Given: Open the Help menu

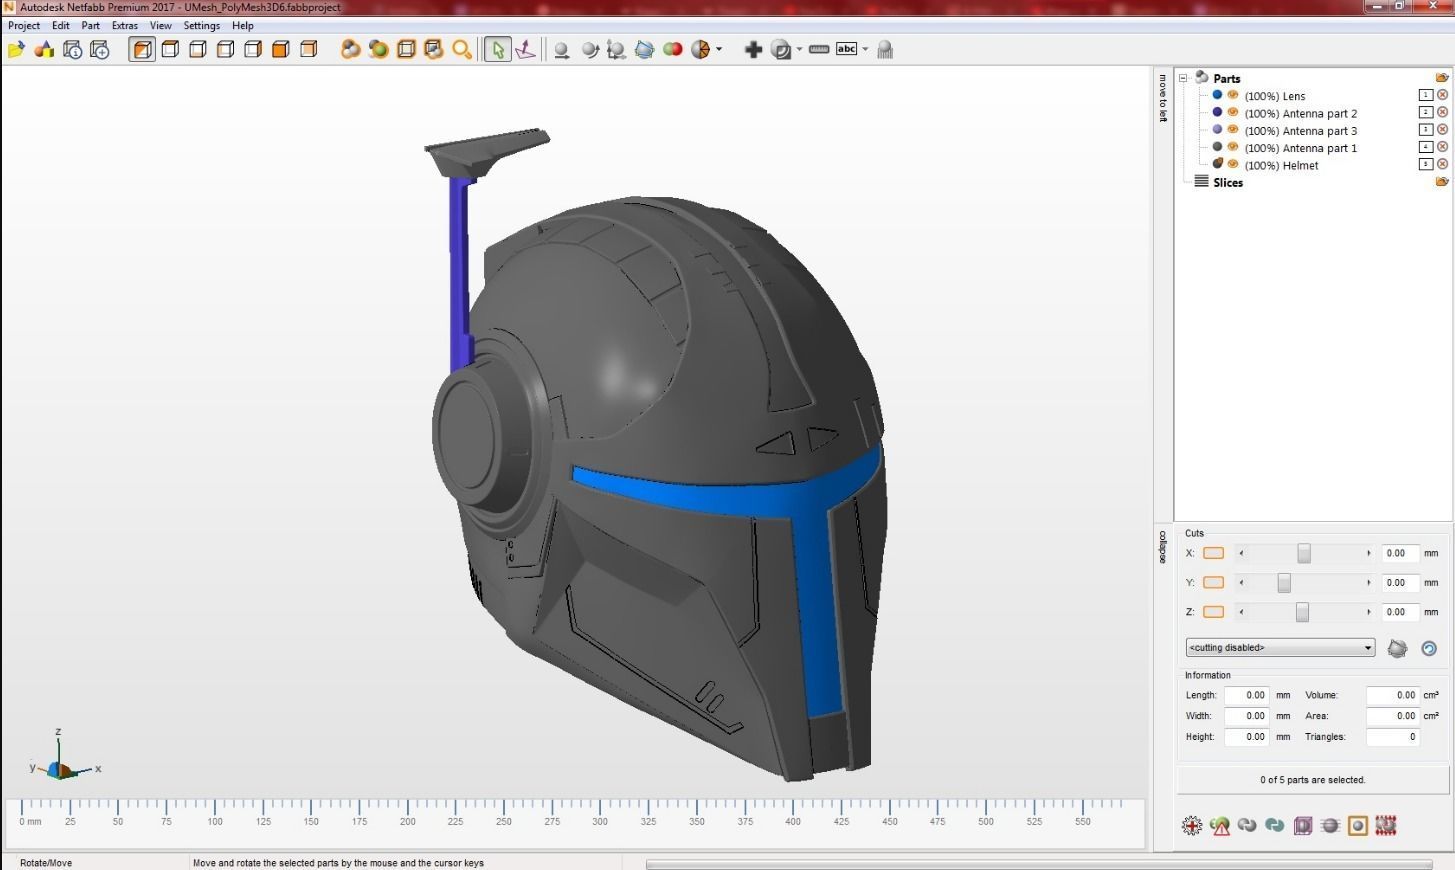Looking at the screenshot, I should tap(243, 25).
